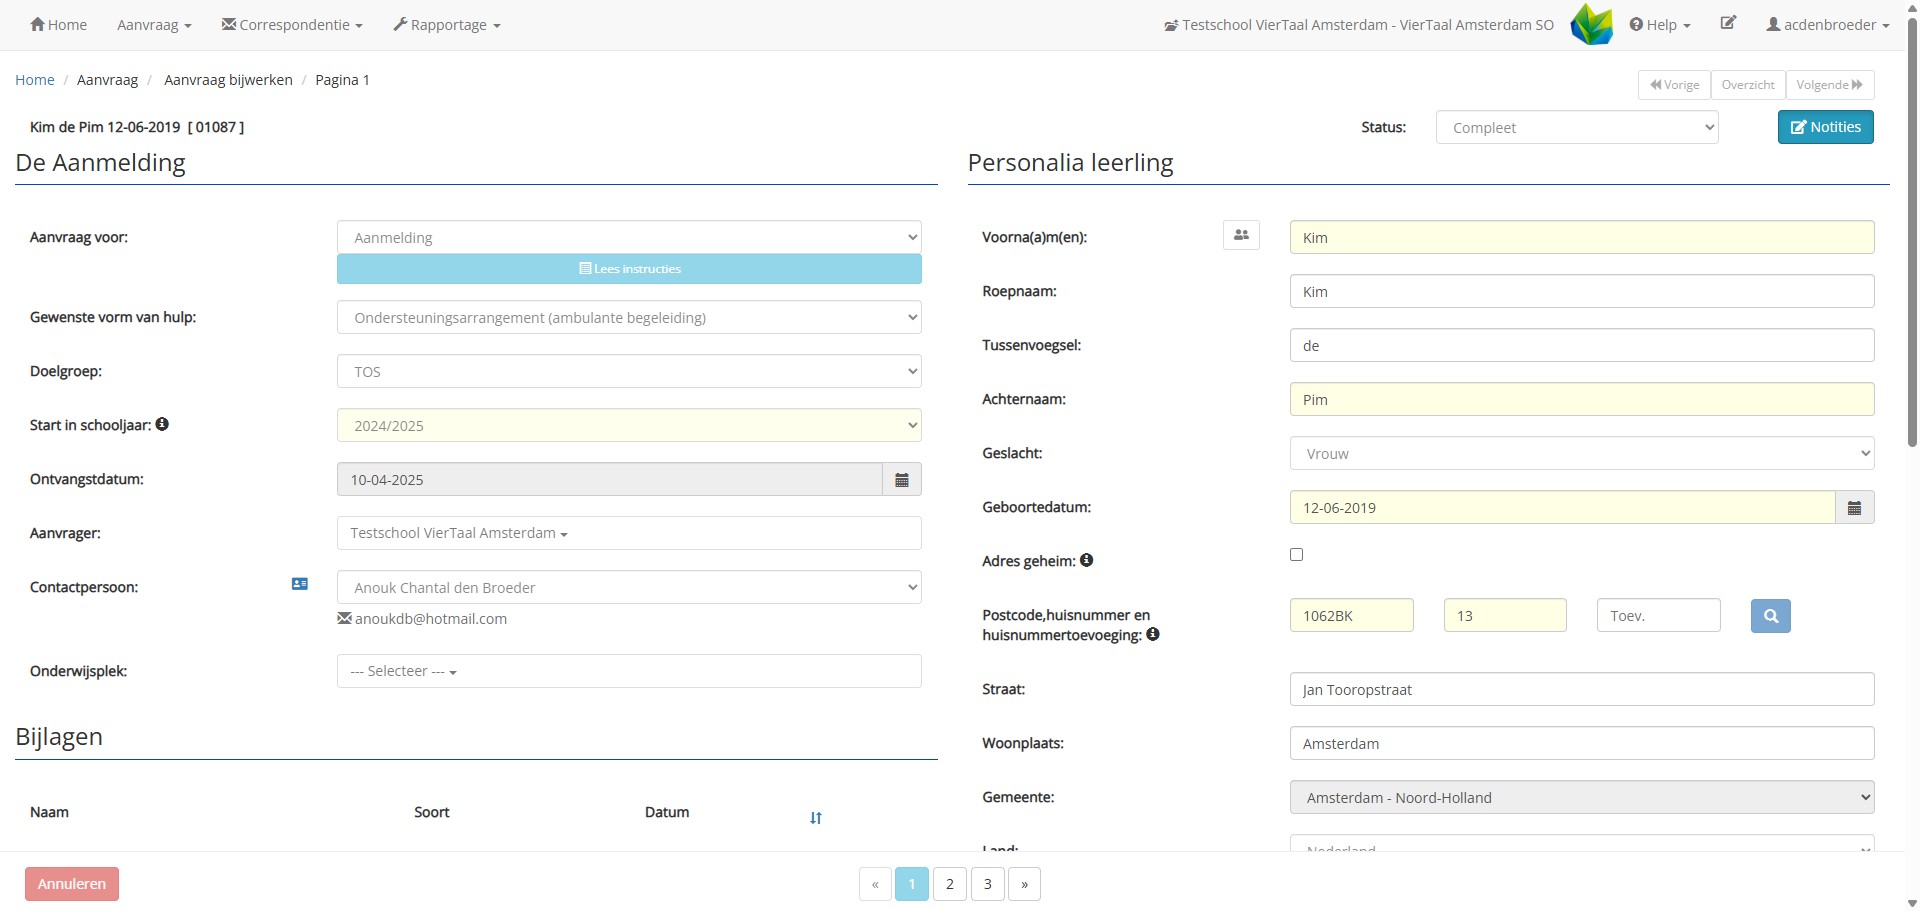Click the info icon beside huisnummertoevoeging

1153,634
